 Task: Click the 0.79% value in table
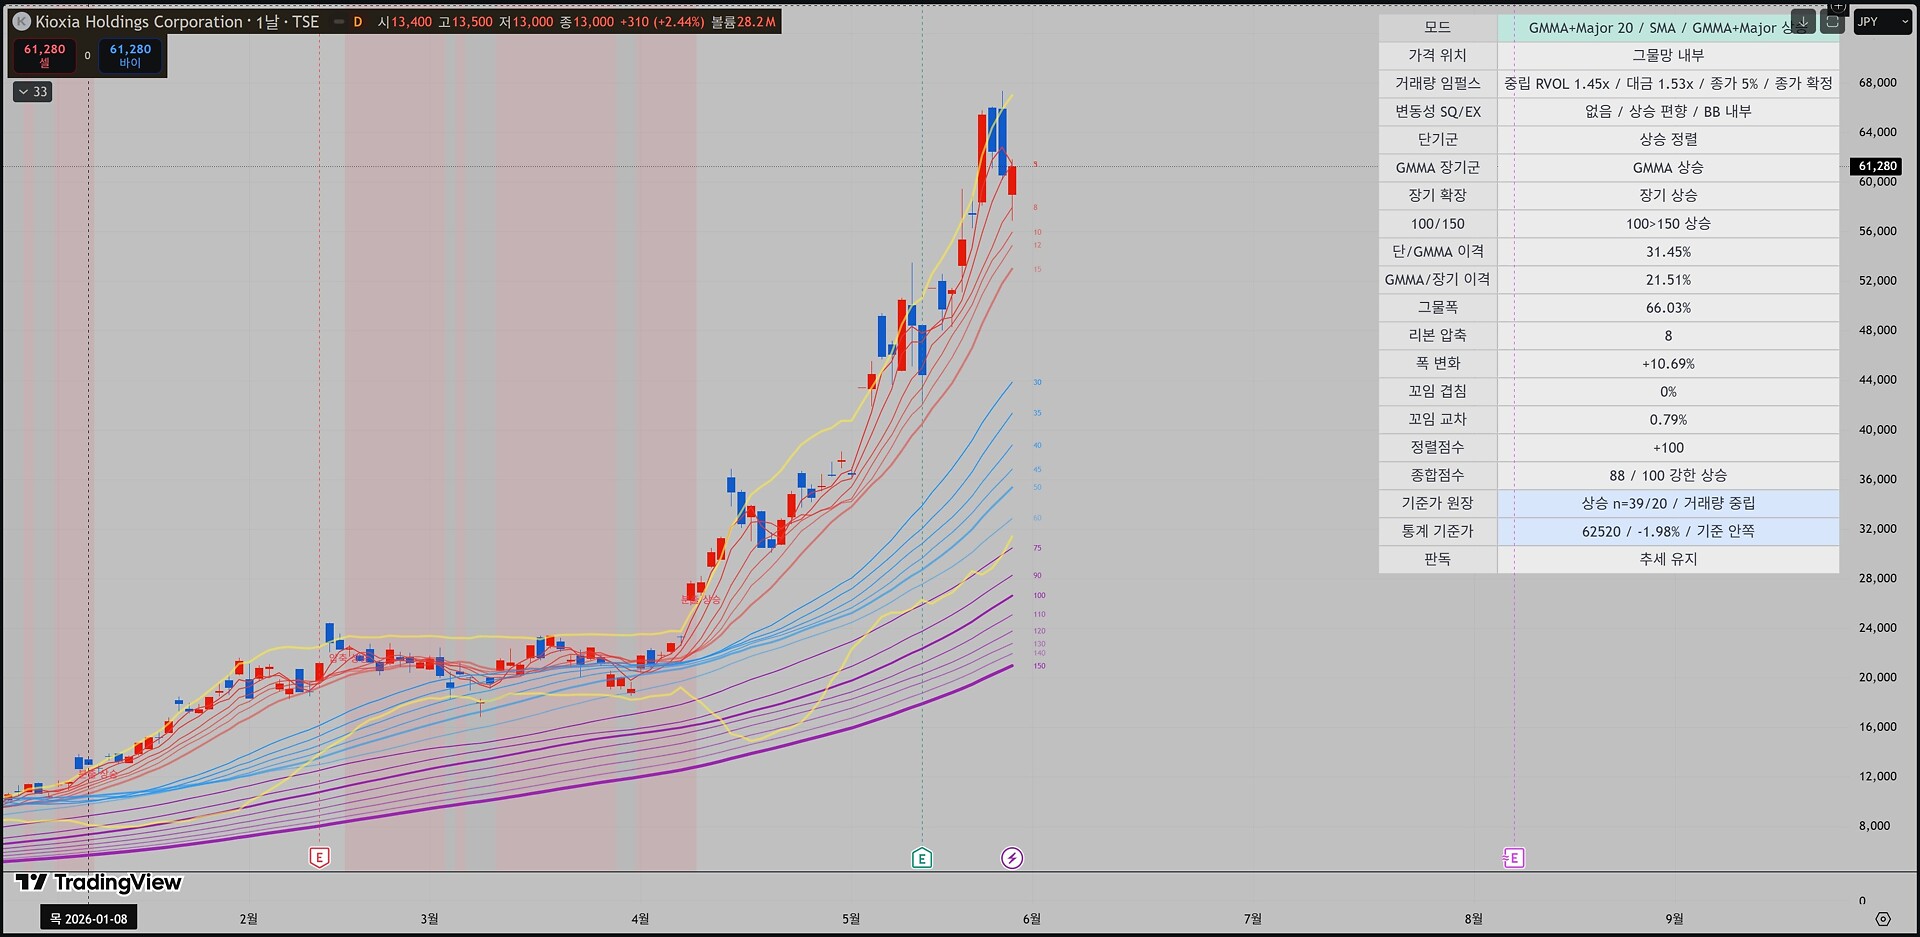click(x=1668, y=419)
